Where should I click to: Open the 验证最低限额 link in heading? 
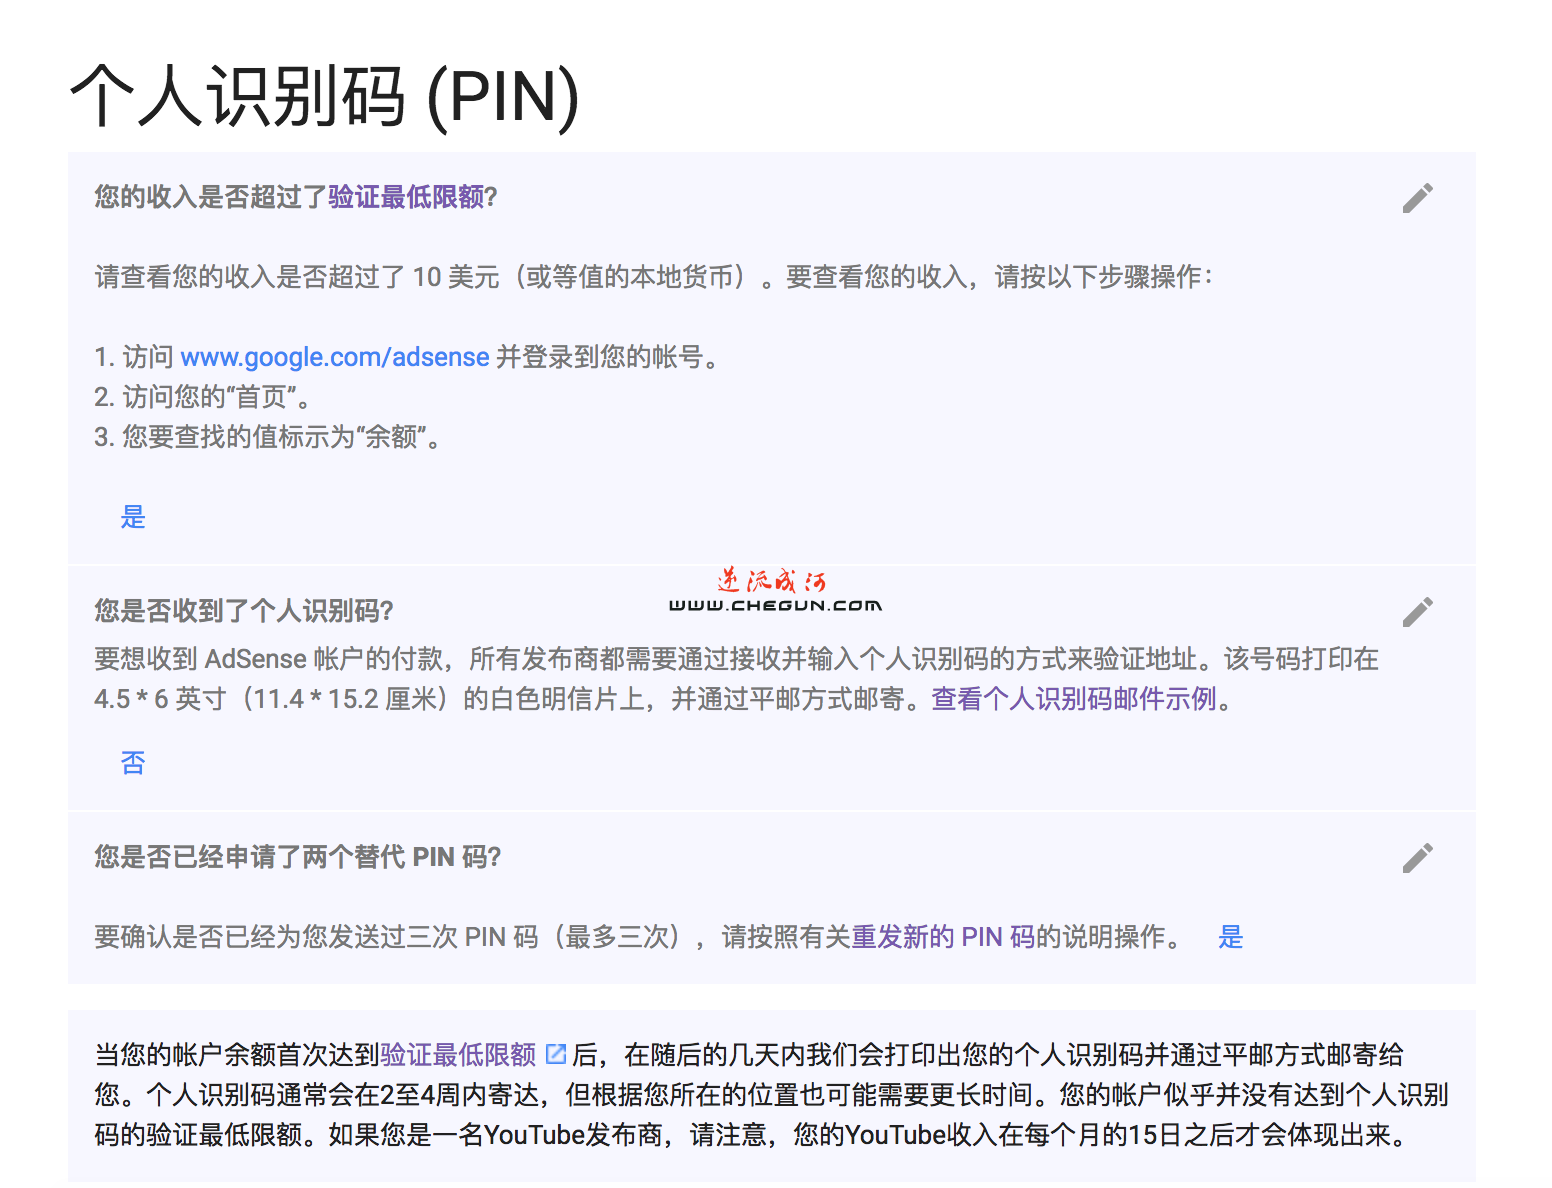coord(406,197)
